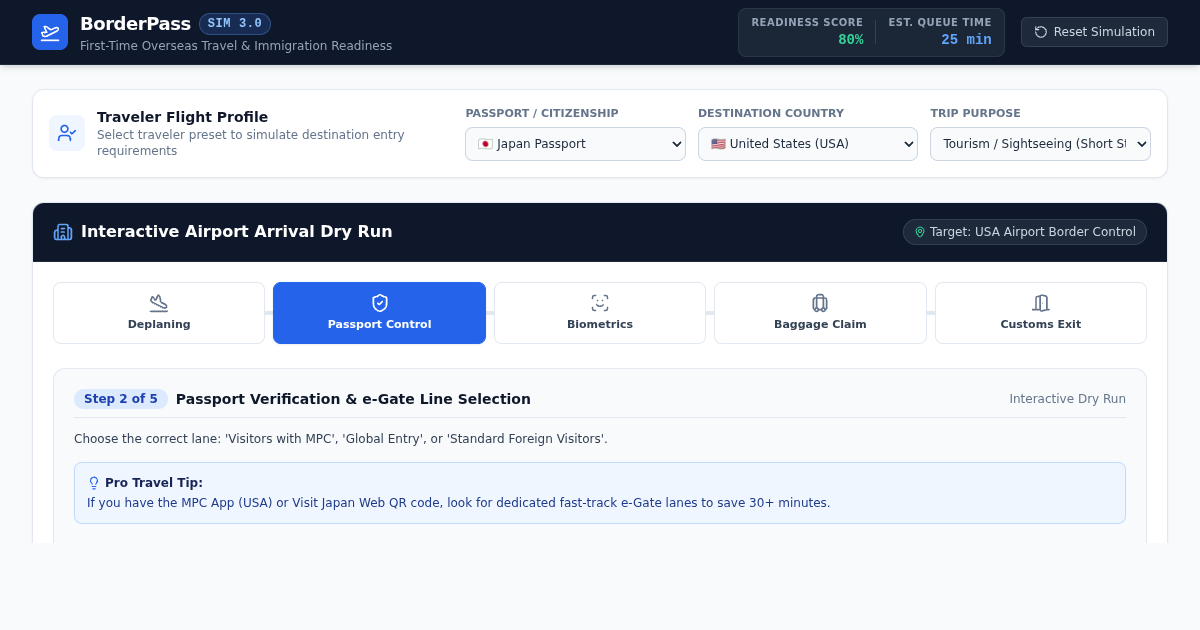Click the Reset Simulation button
Image resolution: width=1200 pixels, height=630 pixels.
click(1094, 32)
